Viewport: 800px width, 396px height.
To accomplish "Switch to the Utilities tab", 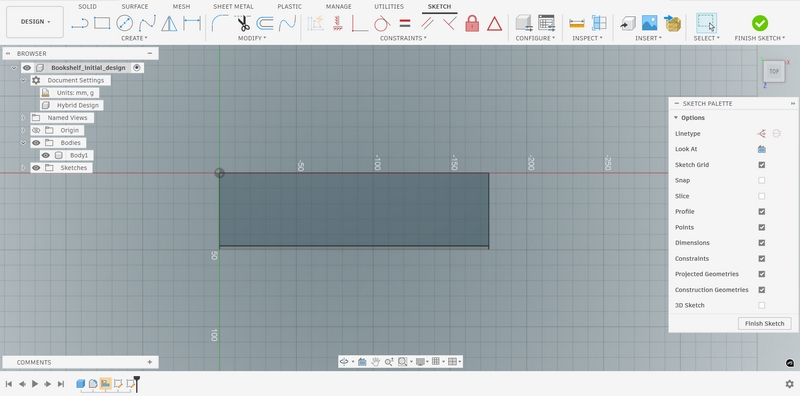I will coord(389,7).
